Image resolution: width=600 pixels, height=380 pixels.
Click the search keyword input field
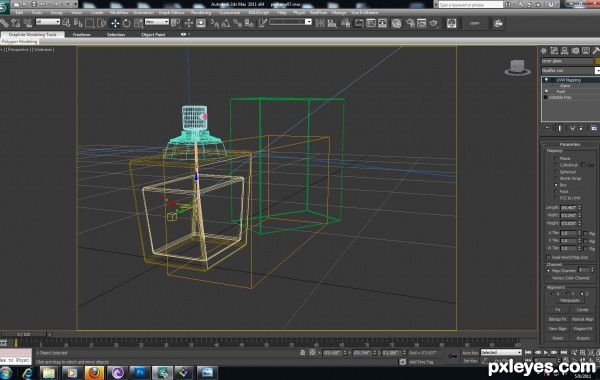pyautogui.click(x=470, y=5)
